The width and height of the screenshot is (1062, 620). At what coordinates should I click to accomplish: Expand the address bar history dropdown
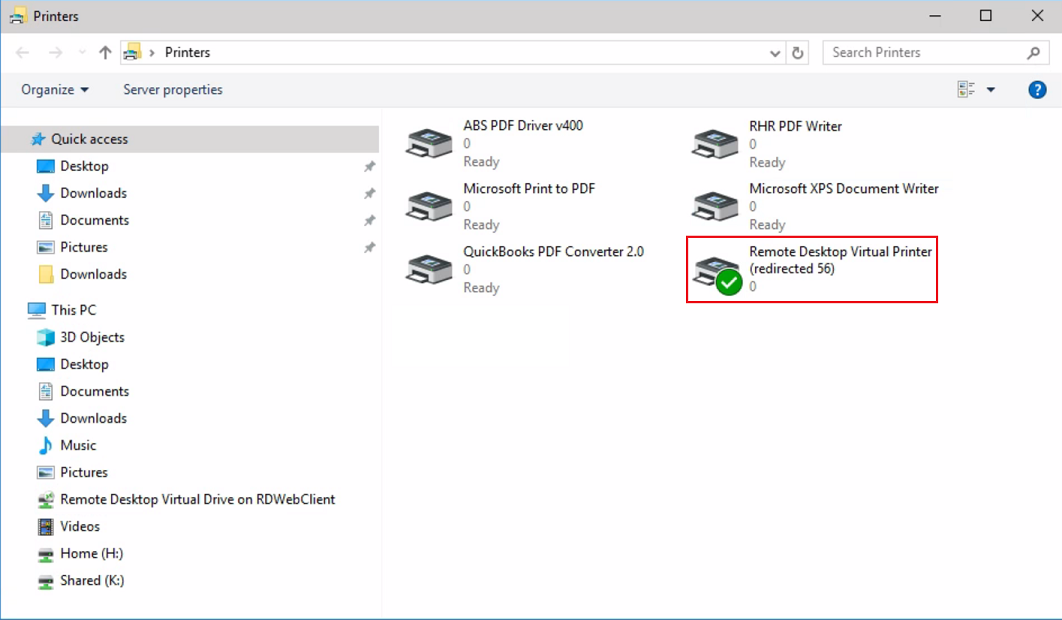point(775,53)
